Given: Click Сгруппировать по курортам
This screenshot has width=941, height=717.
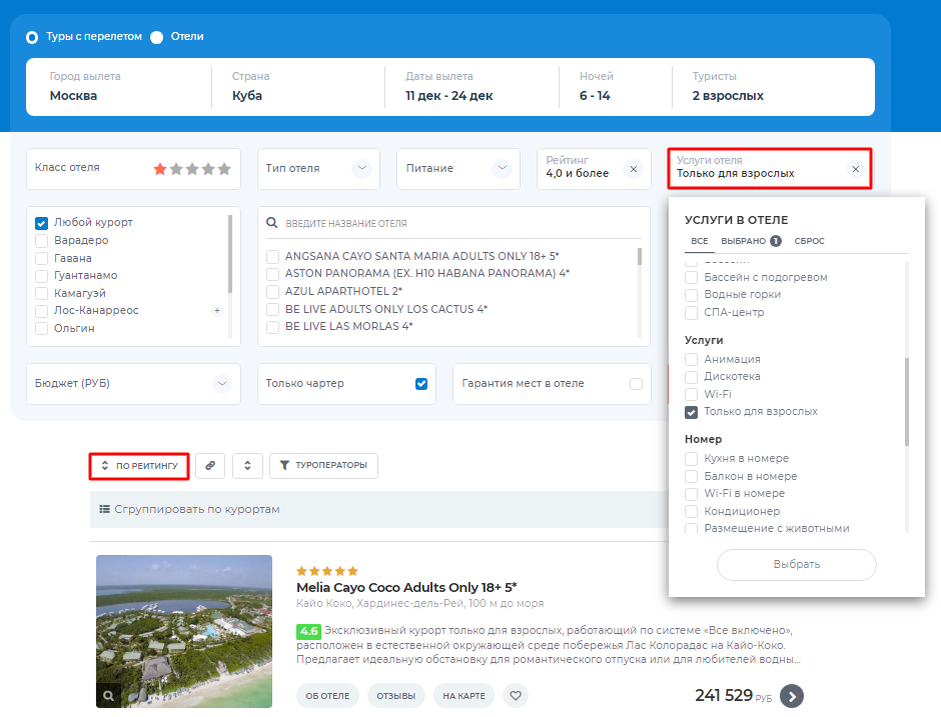Looking at the screenshot, I should coord(197,509).
